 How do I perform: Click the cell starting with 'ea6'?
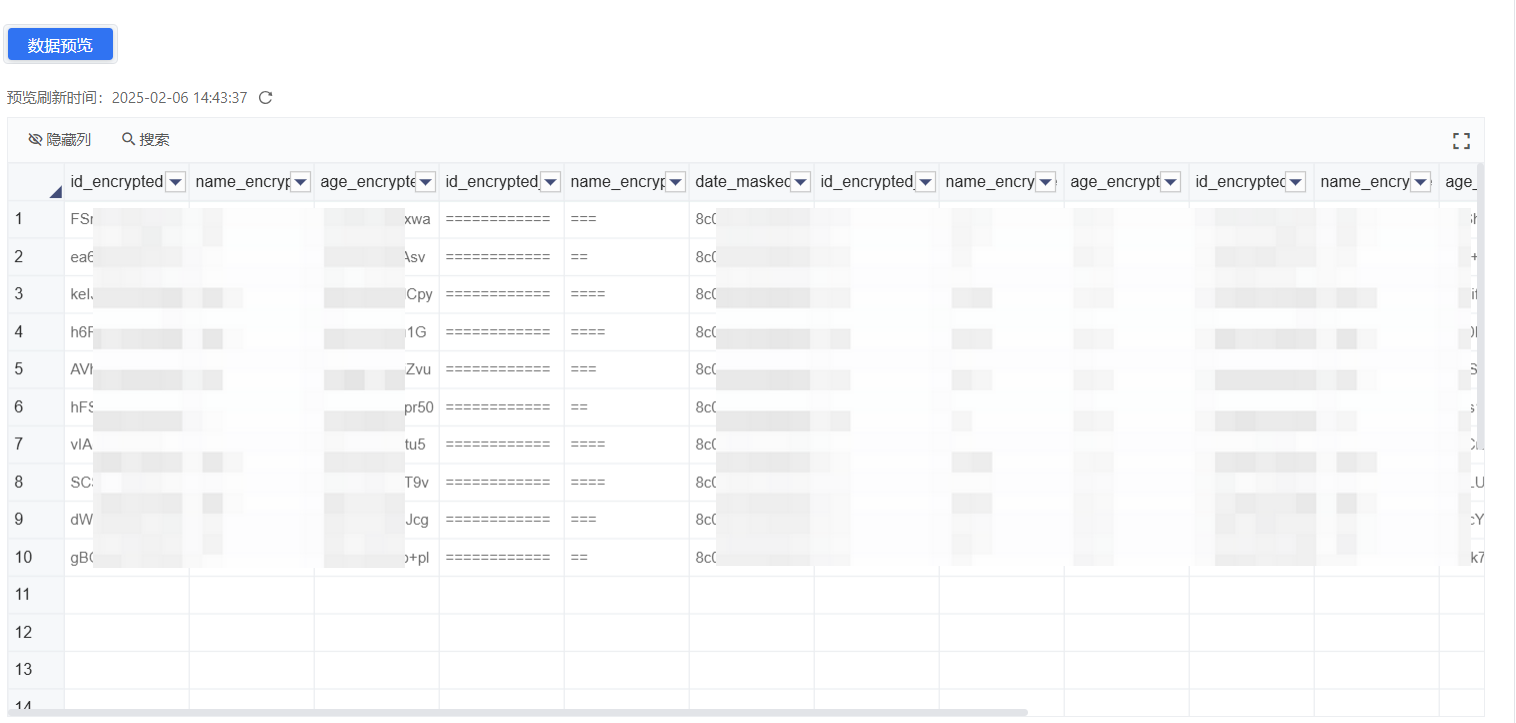127,257
